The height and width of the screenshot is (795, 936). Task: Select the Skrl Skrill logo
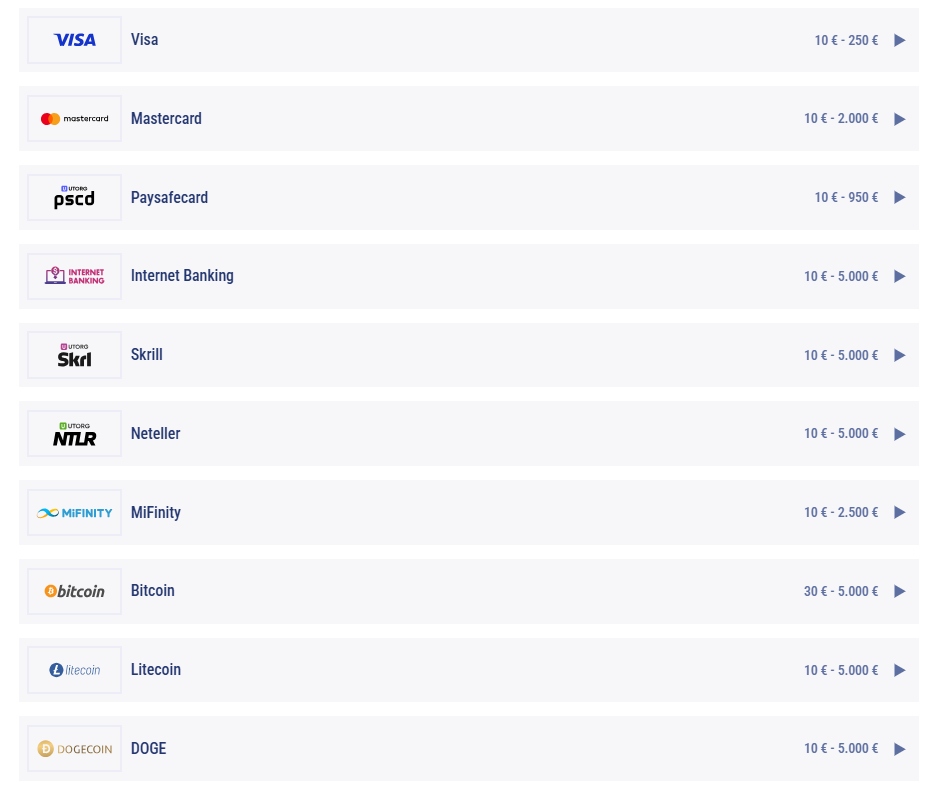tap(75, 355)
